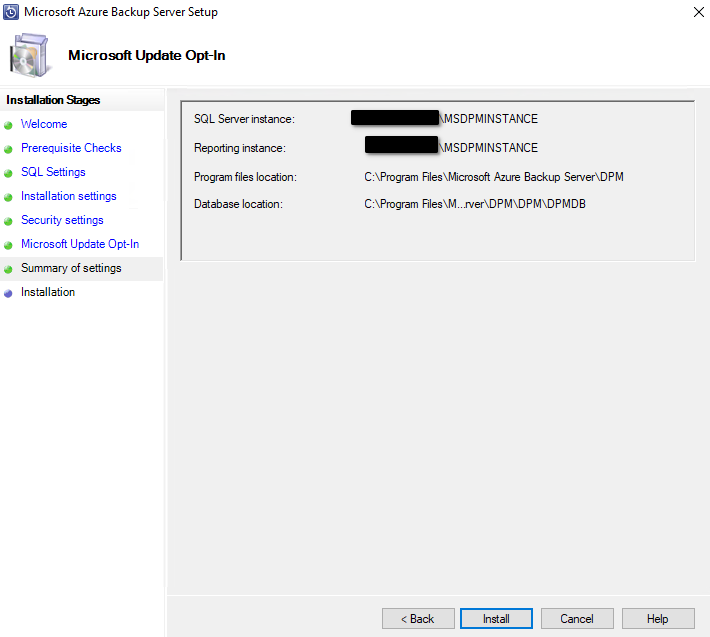Click the green bullet beside Welcome
Image resolution: width=710 pixels, height=637 pixels.
click(8, 125)
